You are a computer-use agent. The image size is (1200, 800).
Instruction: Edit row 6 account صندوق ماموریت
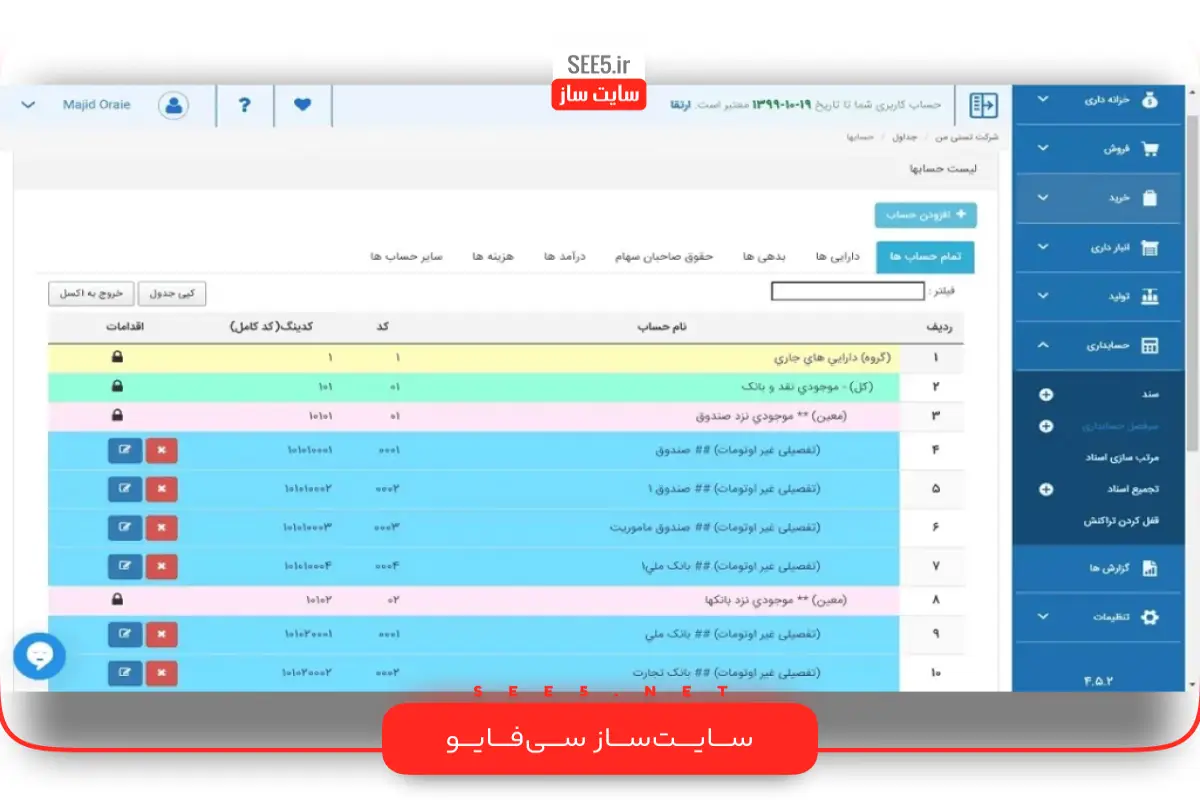pyautogui.click(x=124, y=527)
